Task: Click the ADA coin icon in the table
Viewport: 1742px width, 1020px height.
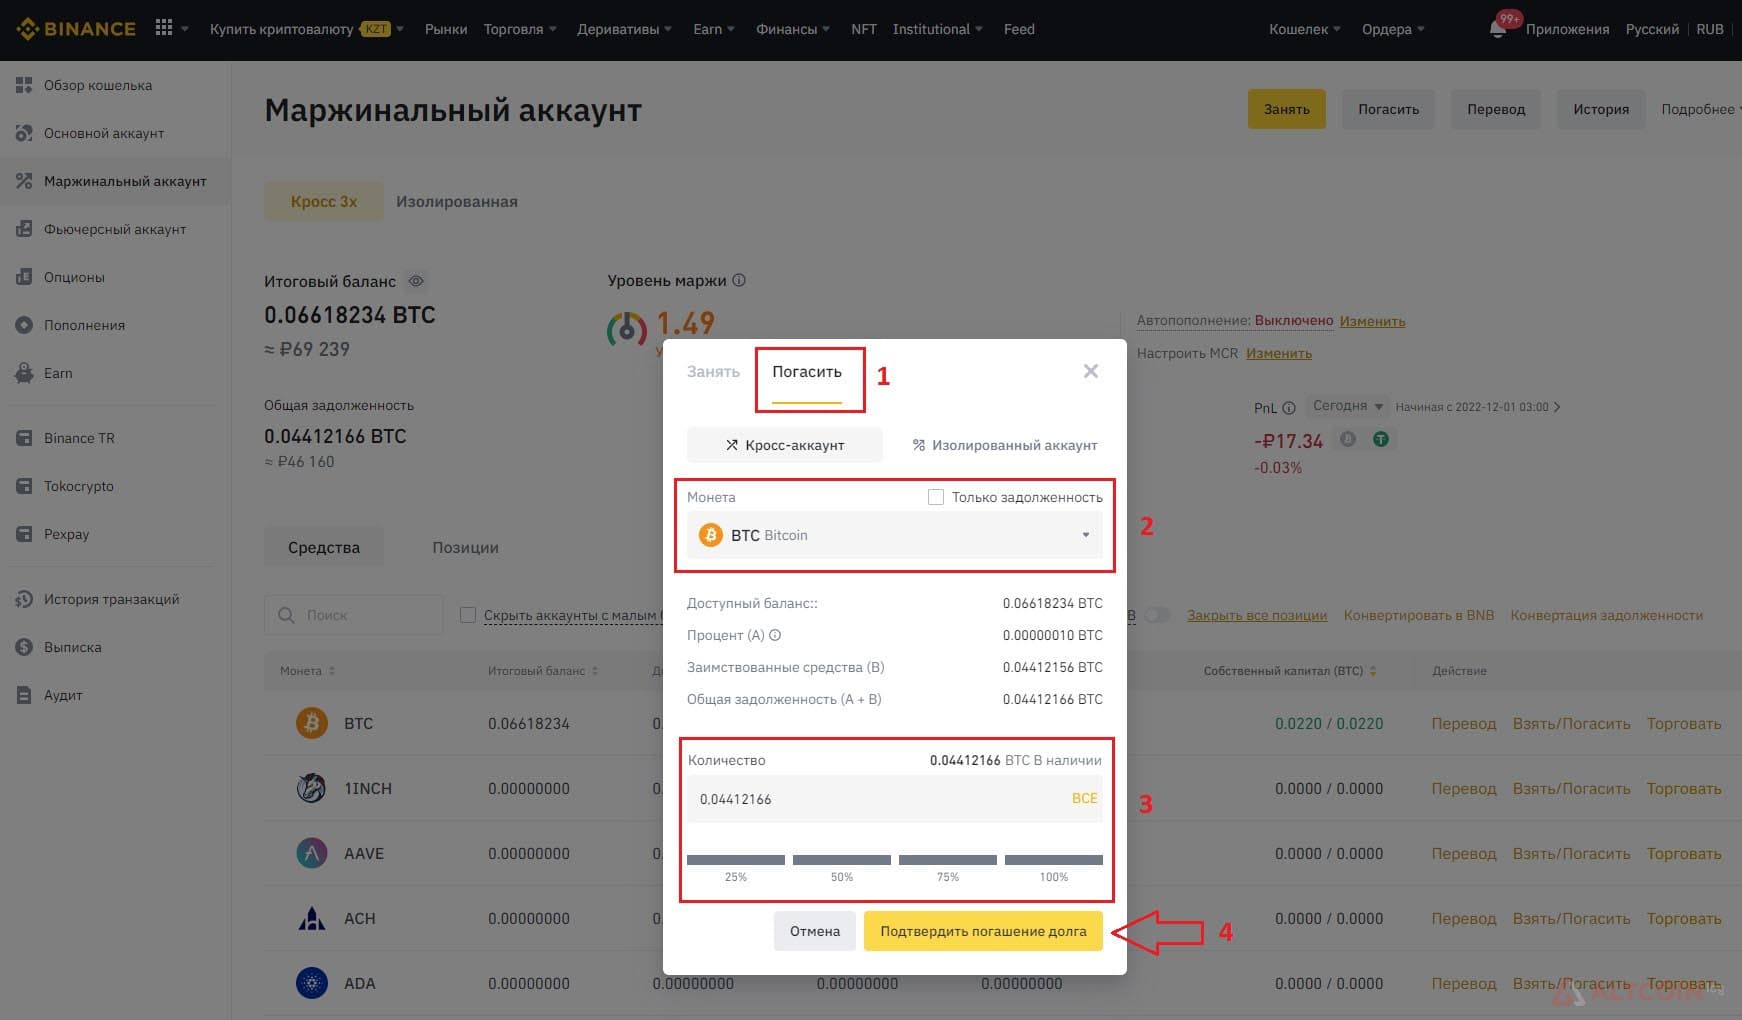Action: click(x=312, y=983)
